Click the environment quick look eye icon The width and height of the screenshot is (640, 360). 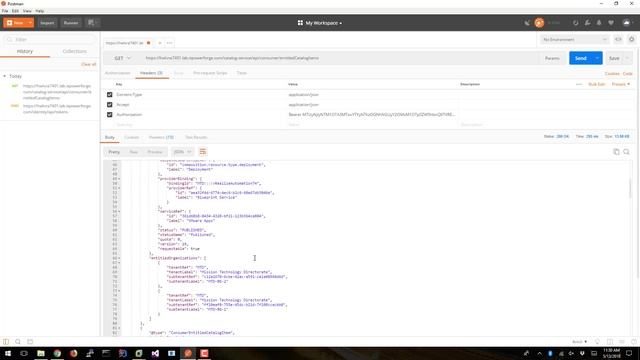click(618, 40)
